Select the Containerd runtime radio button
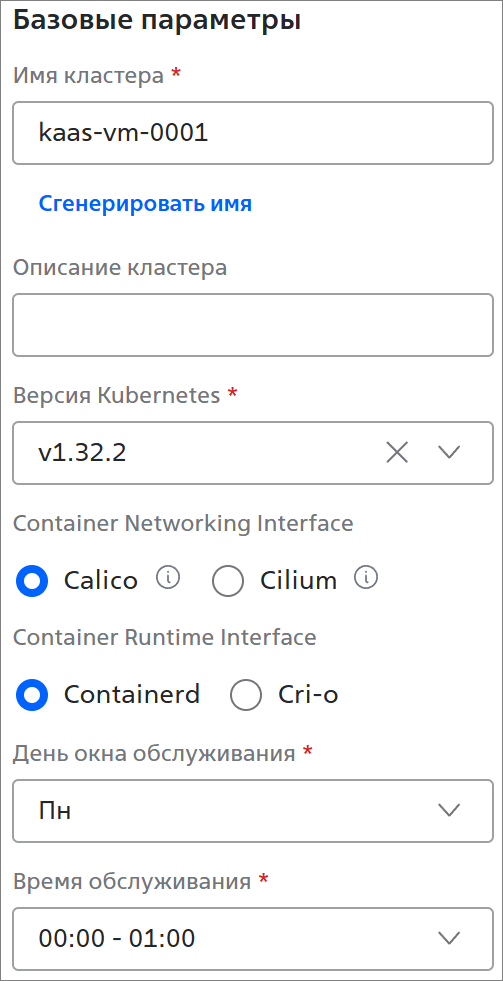 [32, 694]
